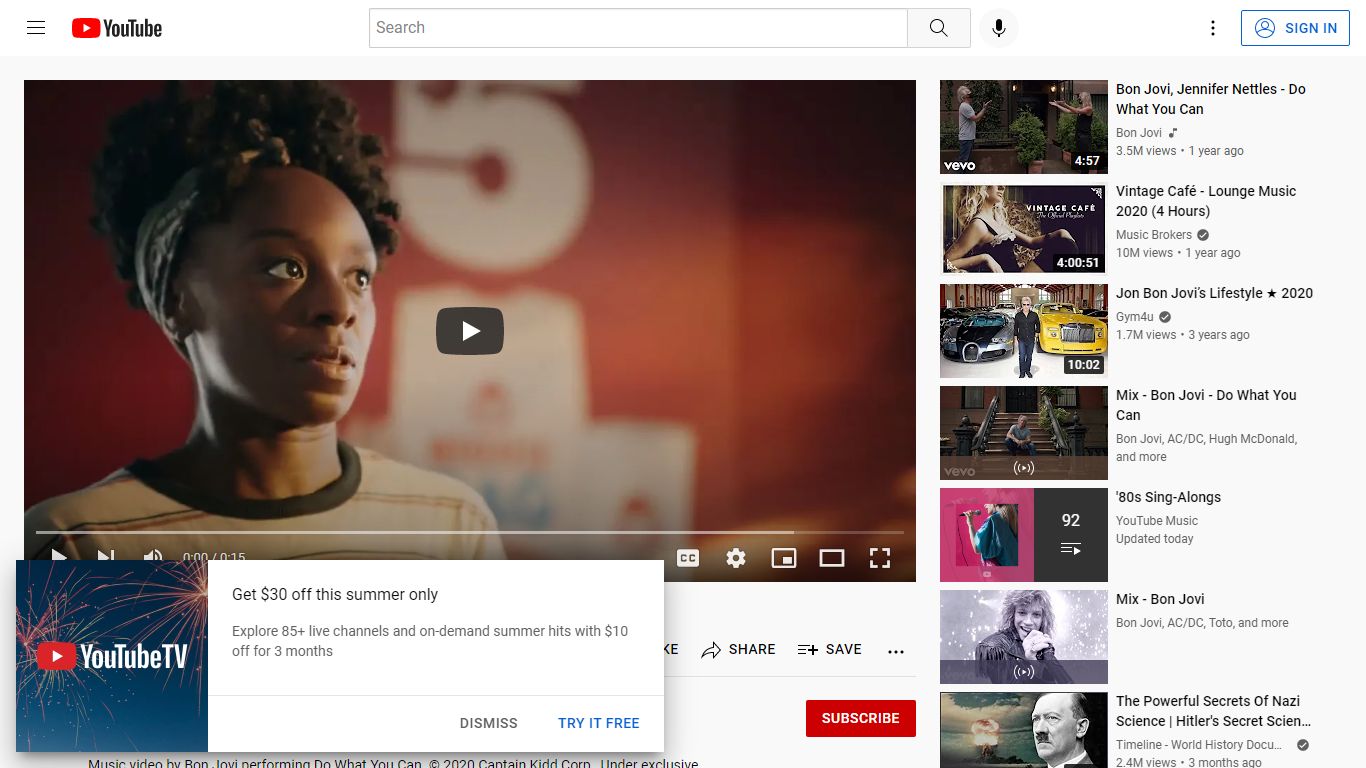Viewport: 1366px width, 768px height.
Task: Click the YouTube logo
Action: tap(117, 28)
